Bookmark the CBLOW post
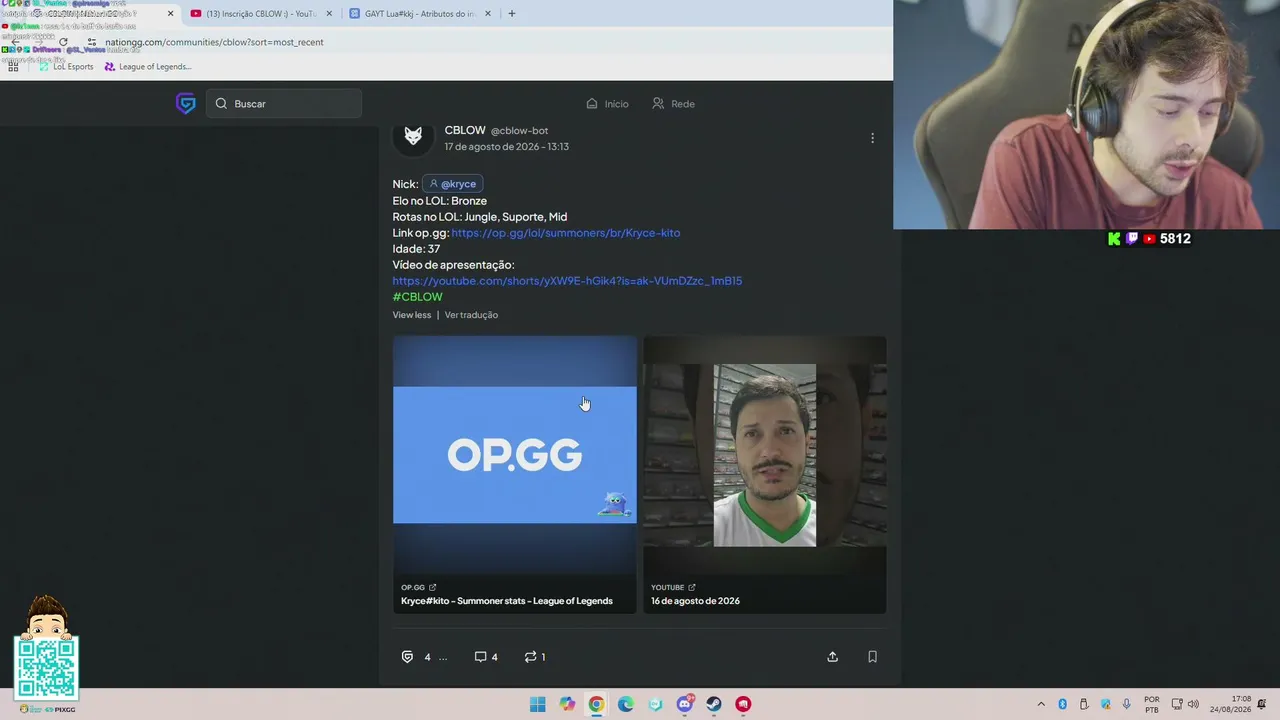Viewport: 1280px width, 720px height. (x=872, y=657)
